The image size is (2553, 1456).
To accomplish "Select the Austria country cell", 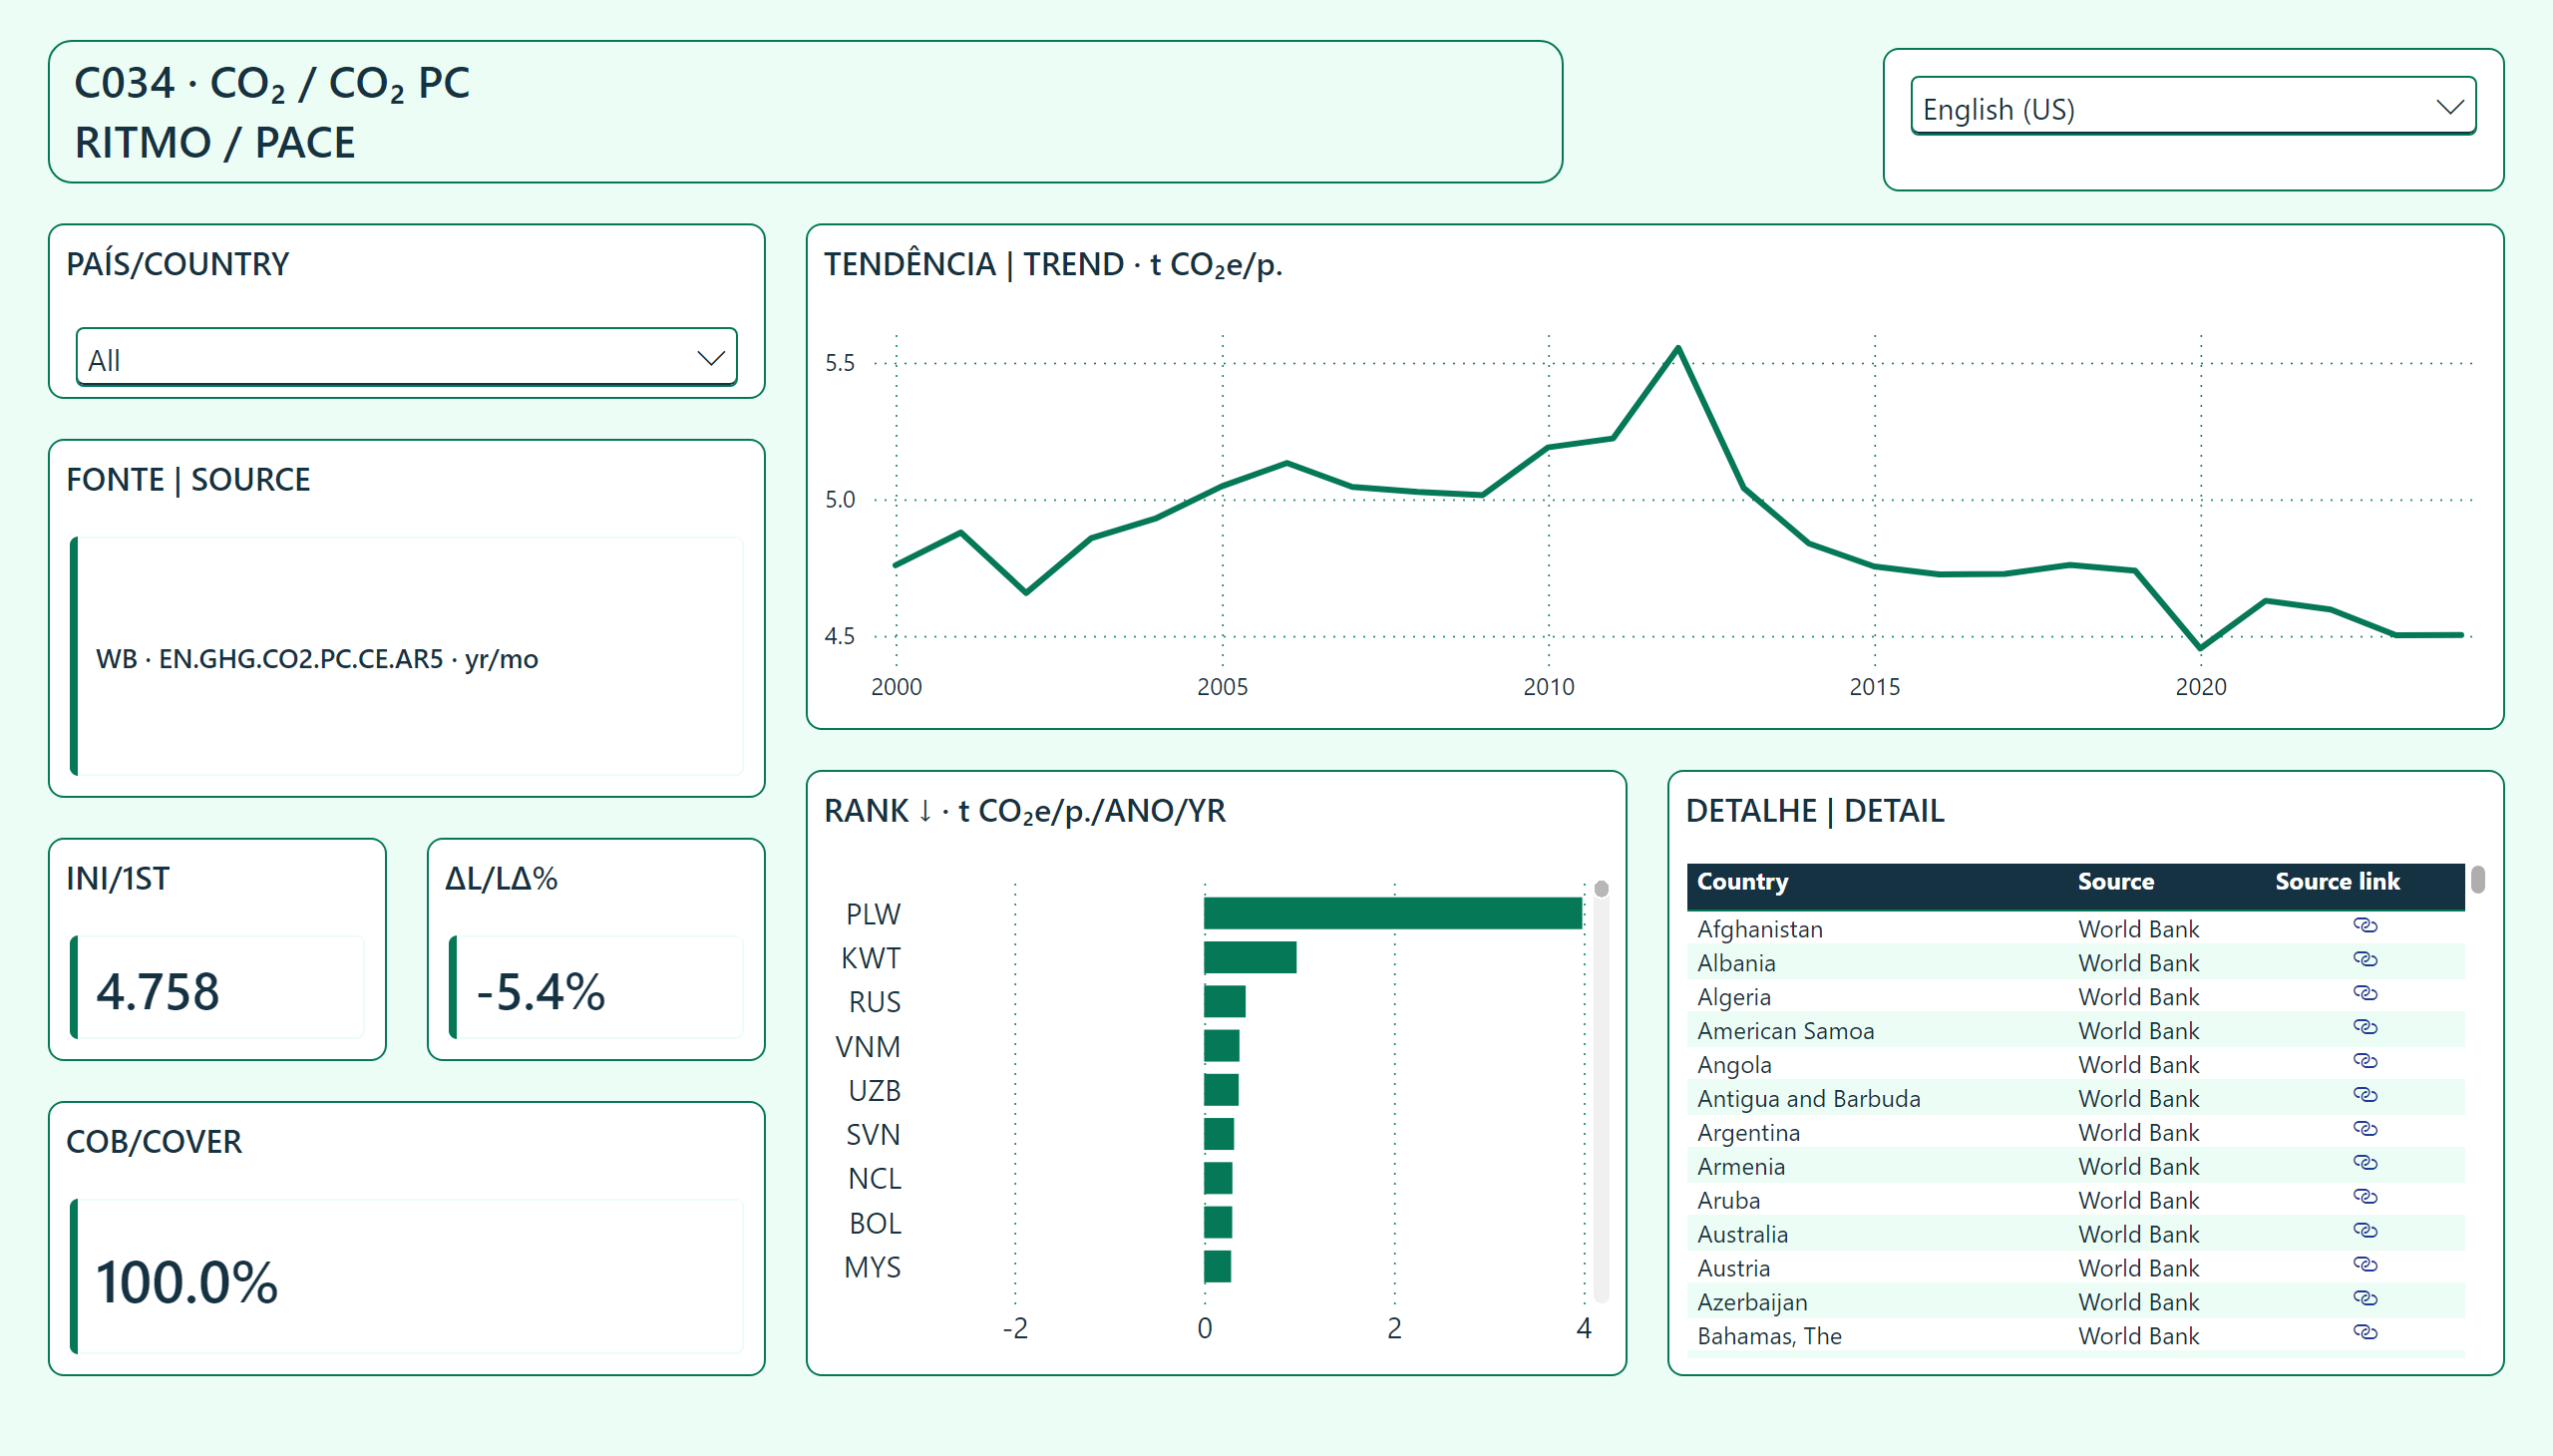I will tap(1733, 1270).
